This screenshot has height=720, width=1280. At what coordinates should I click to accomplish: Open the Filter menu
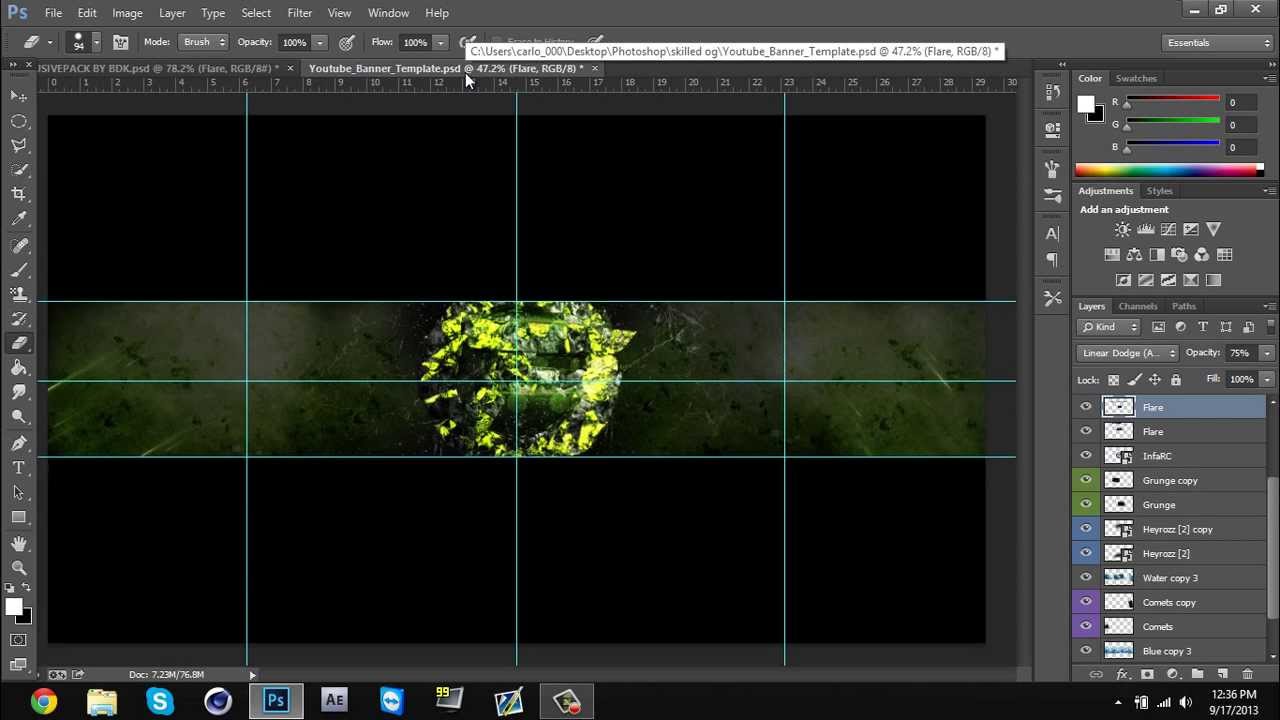pos(299,13)
